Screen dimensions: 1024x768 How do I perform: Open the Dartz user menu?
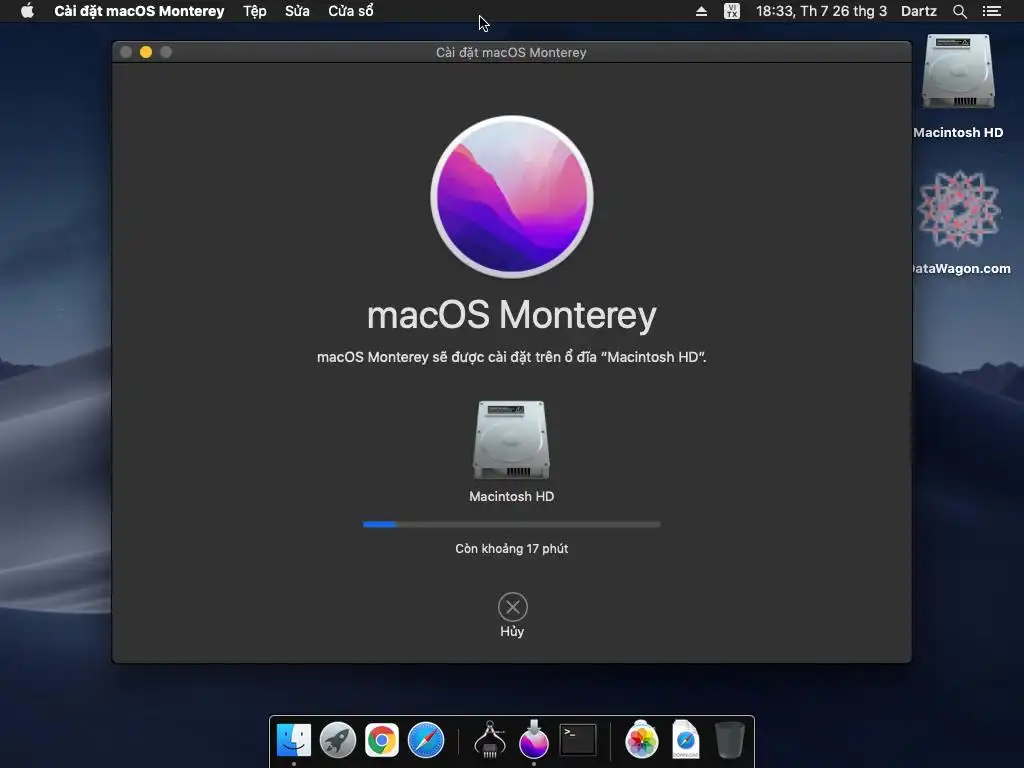point(919,11)
